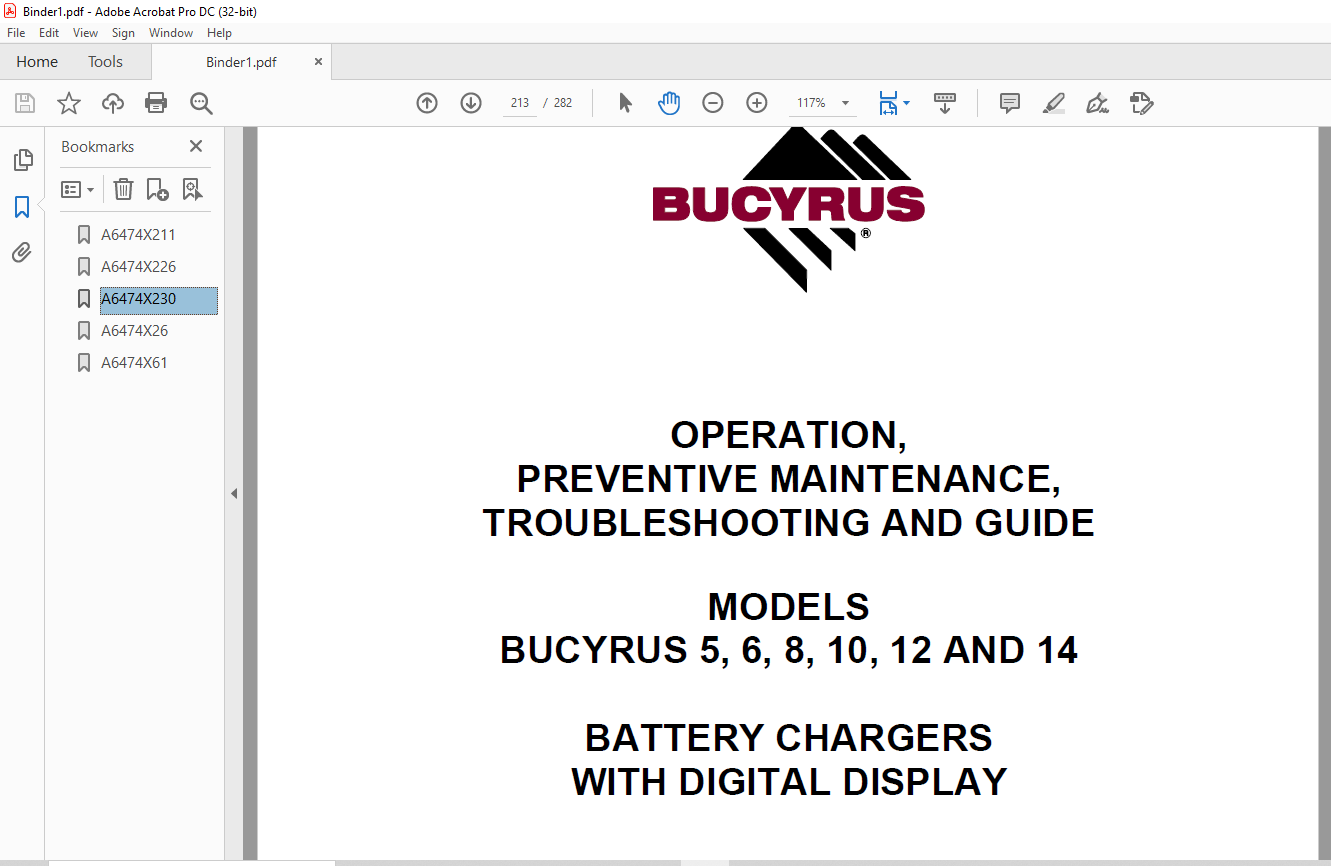Open the Attachments paperclip panel
This screenshot has width=1331, height=866.
pos(22,253)
